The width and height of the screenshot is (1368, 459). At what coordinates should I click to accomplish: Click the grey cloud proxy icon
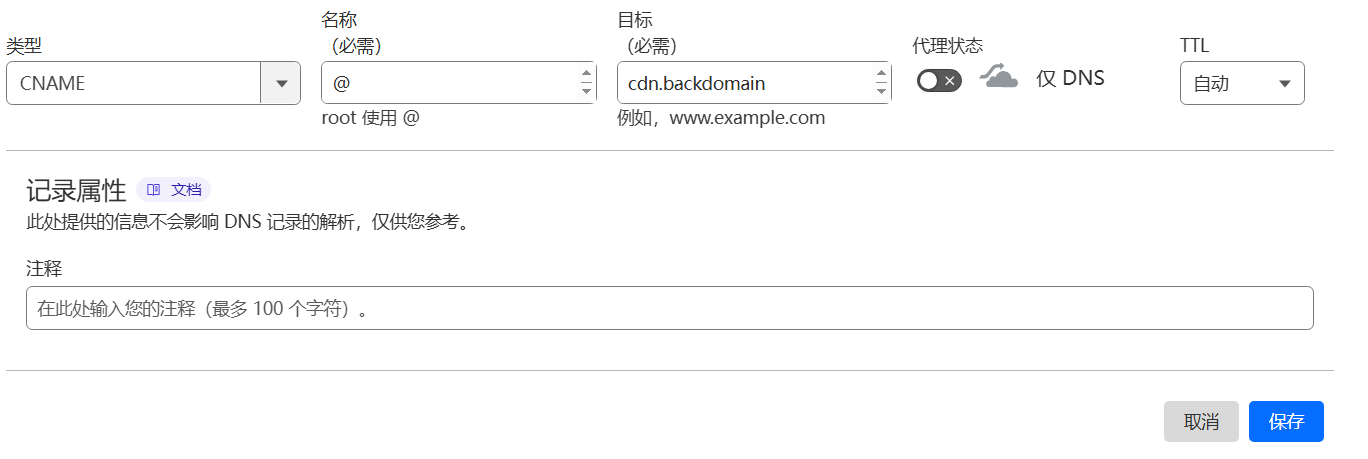click(998, 77)
